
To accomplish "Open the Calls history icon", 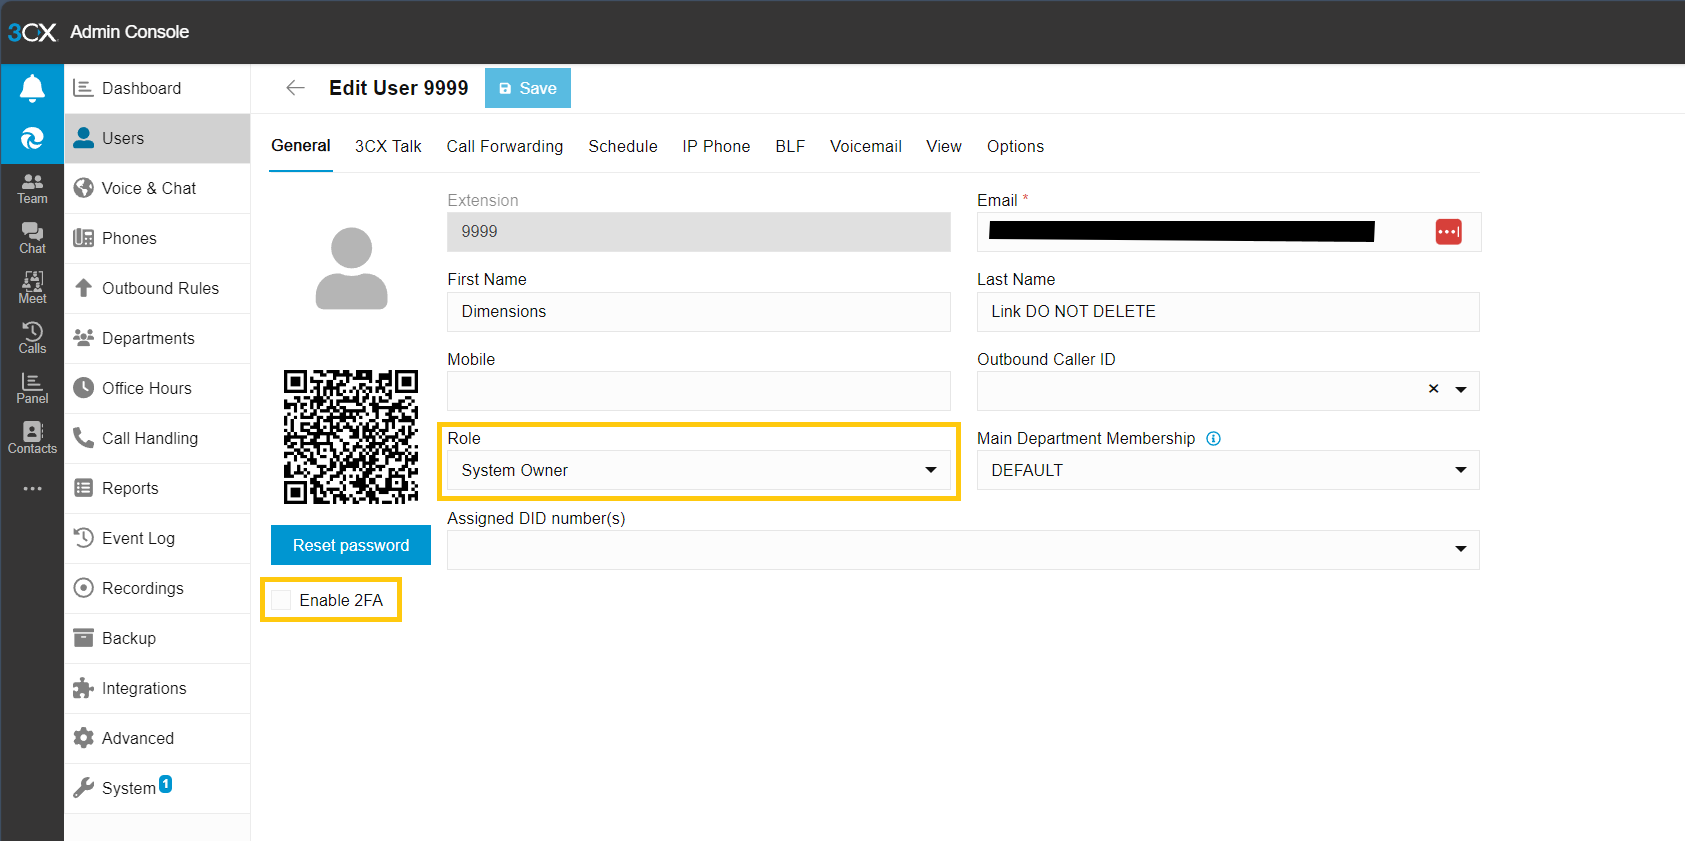I will (32, 338).
